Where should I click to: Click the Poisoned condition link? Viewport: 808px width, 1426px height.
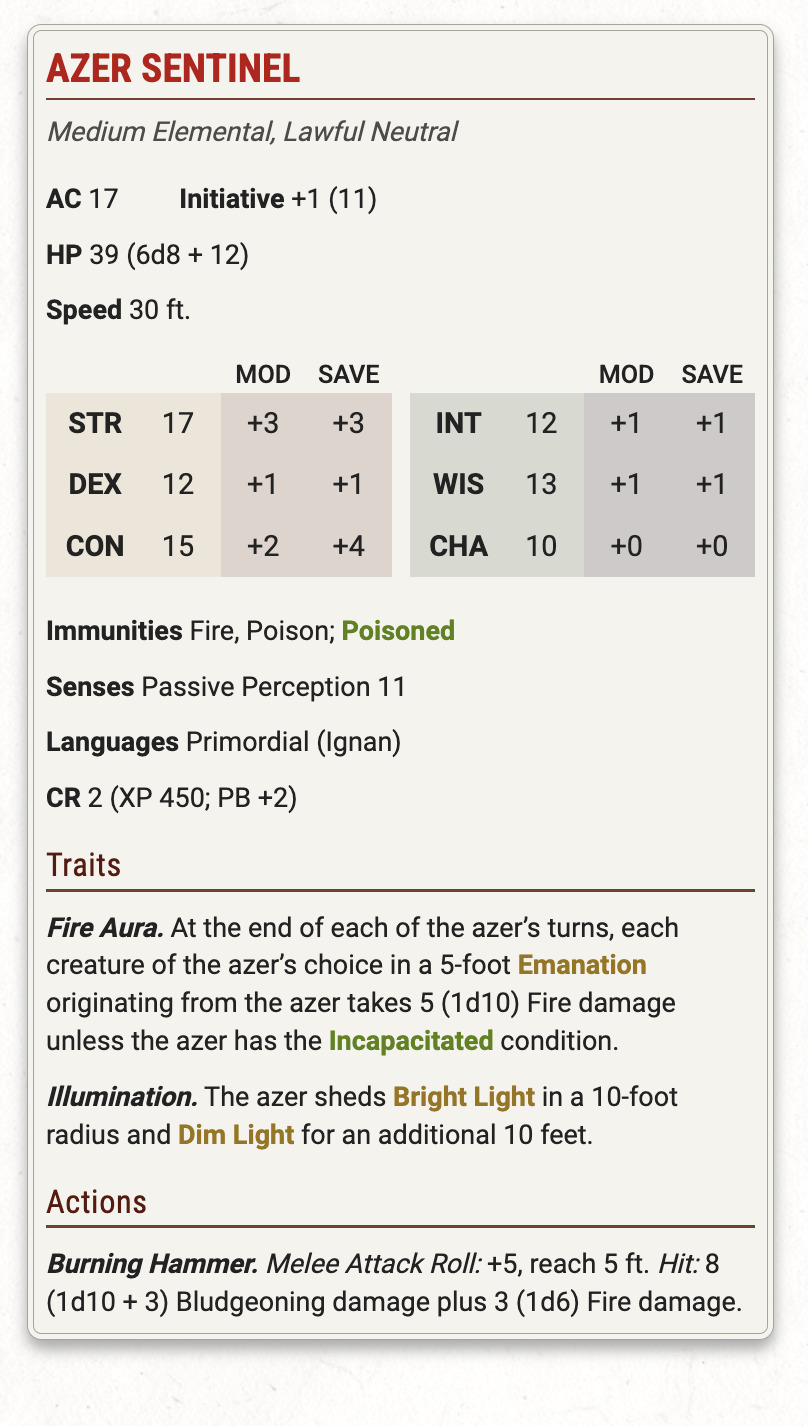pyautogui.click(x=398, y=630)
